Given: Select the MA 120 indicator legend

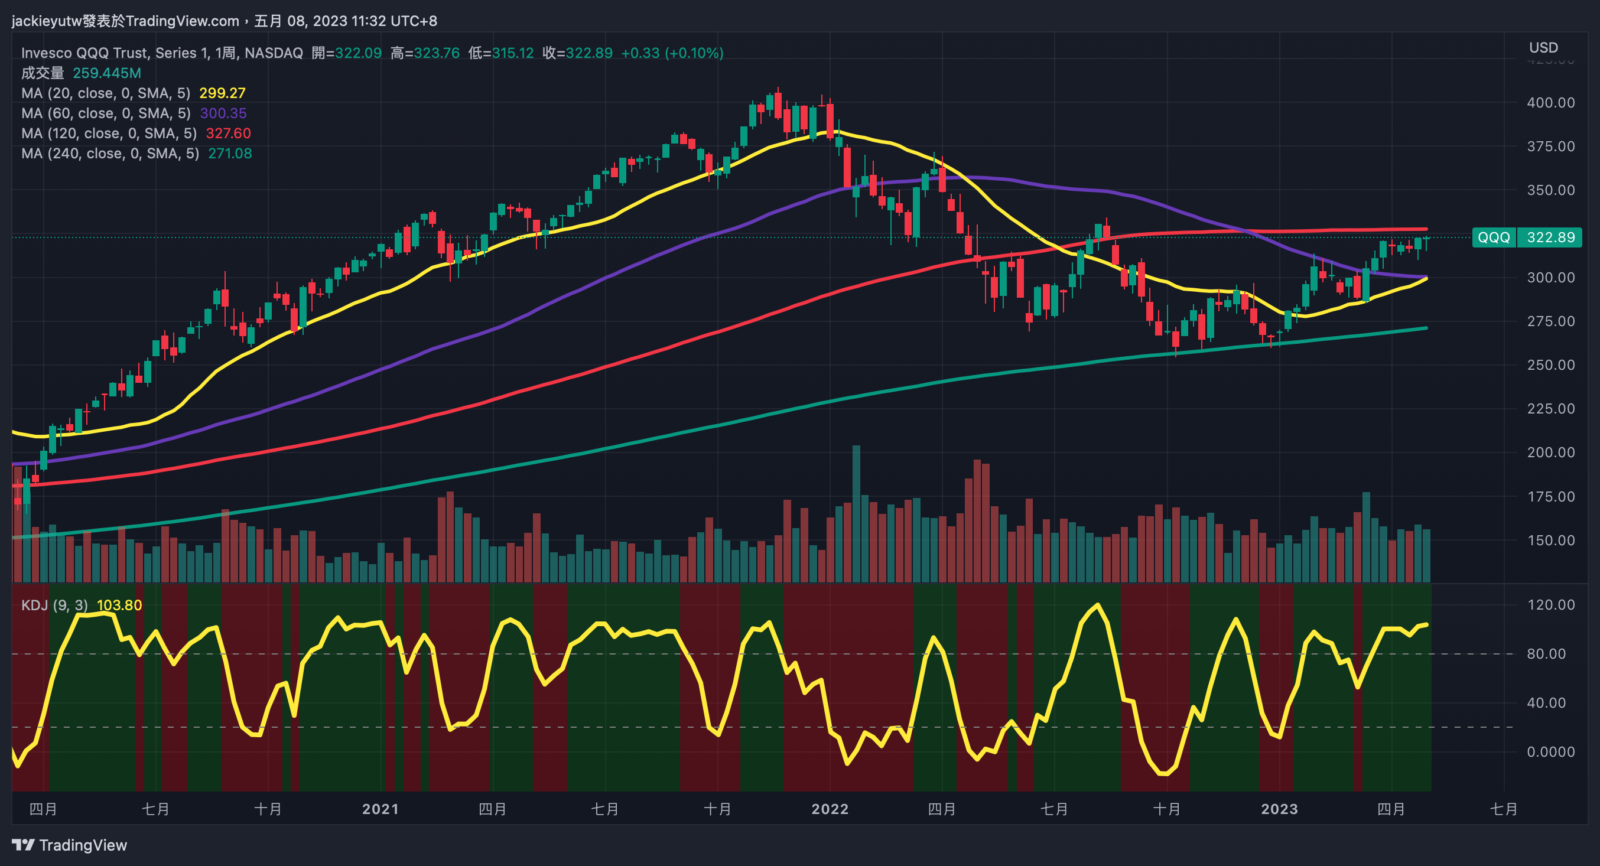Looking at the screenshot, I should click(x=108, y=133).
